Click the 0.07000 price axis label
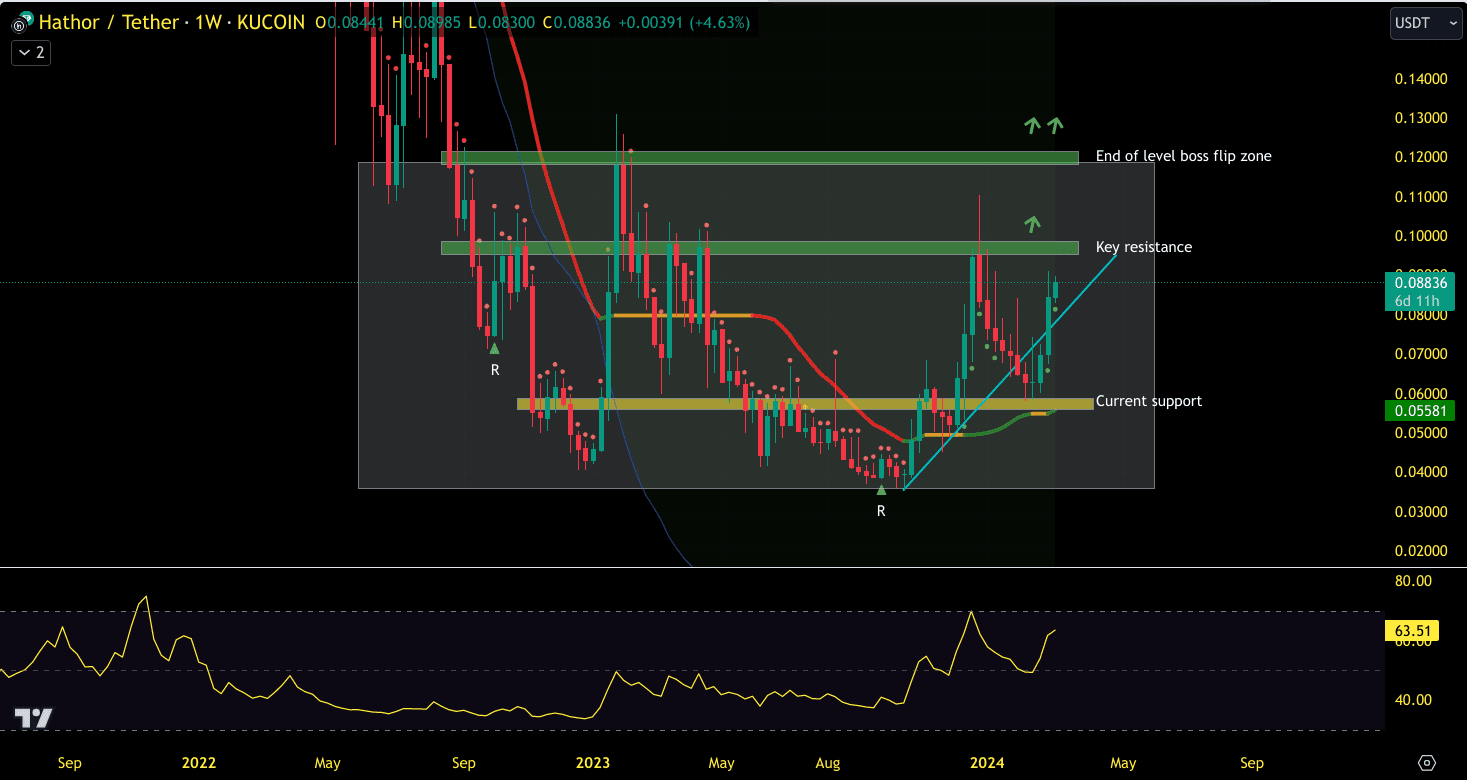1467x782 pixels. (x=1421, y=354)
